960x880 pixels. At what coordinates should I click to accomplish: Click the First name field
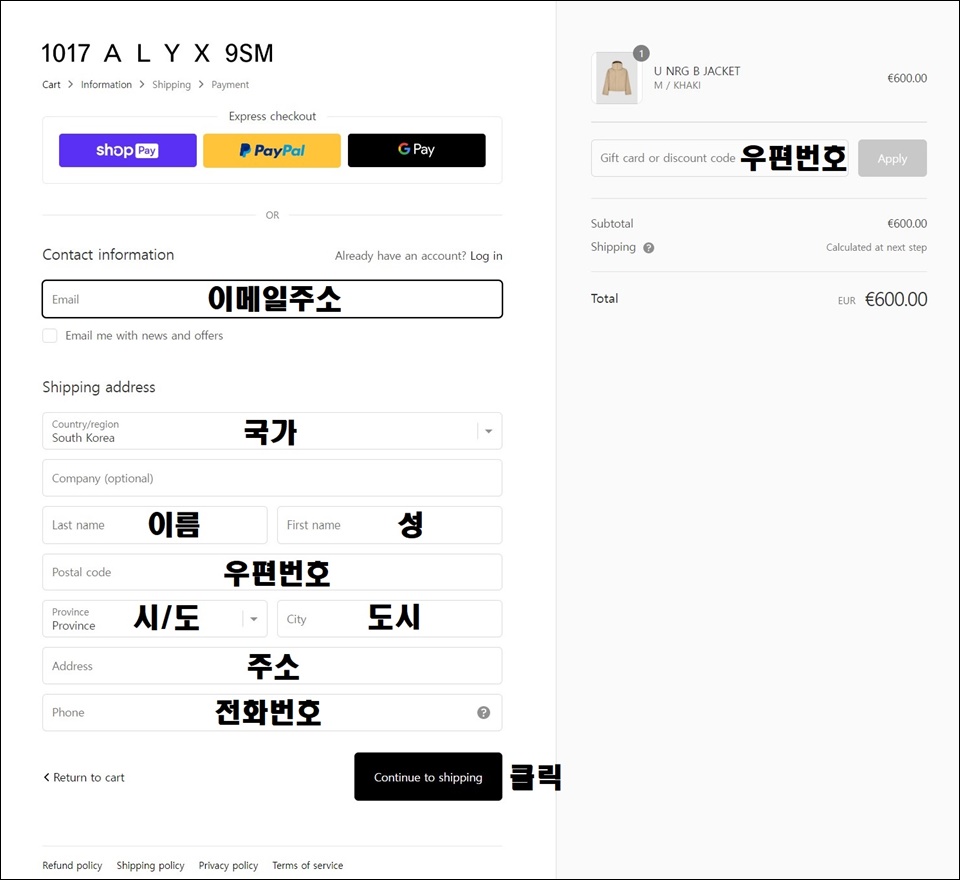(x=390, y=525)
